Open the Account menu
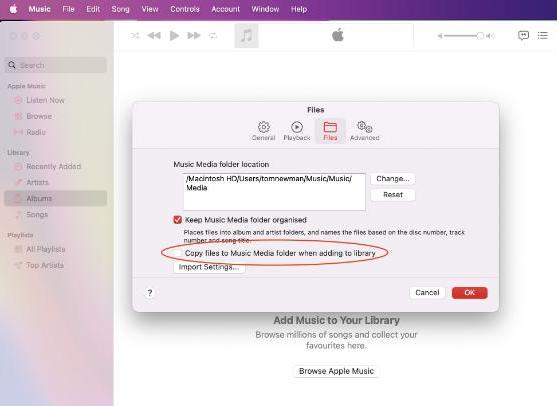Screen dimensions: 557x406 [x=226, y=9]
